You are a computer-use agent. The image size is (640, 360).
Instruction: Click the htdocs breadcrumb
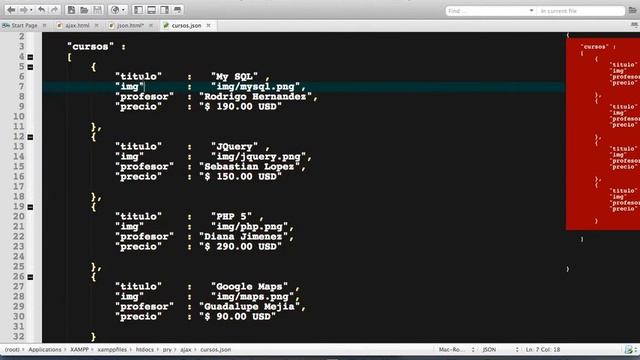tap(145, 350)
